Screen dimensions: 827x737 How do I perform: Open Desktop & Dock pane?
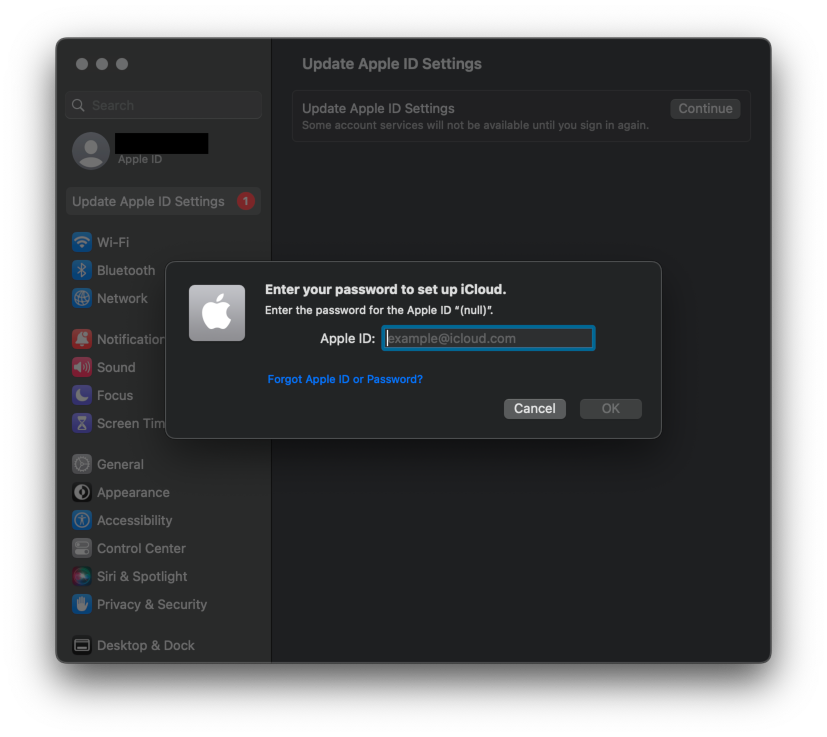click(x=146, y=645)
